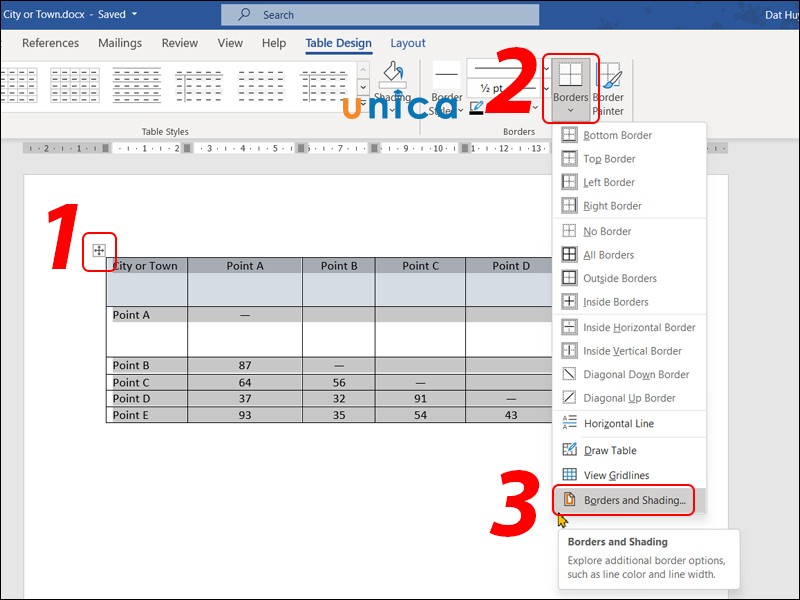
Task: Toggle No Border on selection
Action: click(607, 231)
